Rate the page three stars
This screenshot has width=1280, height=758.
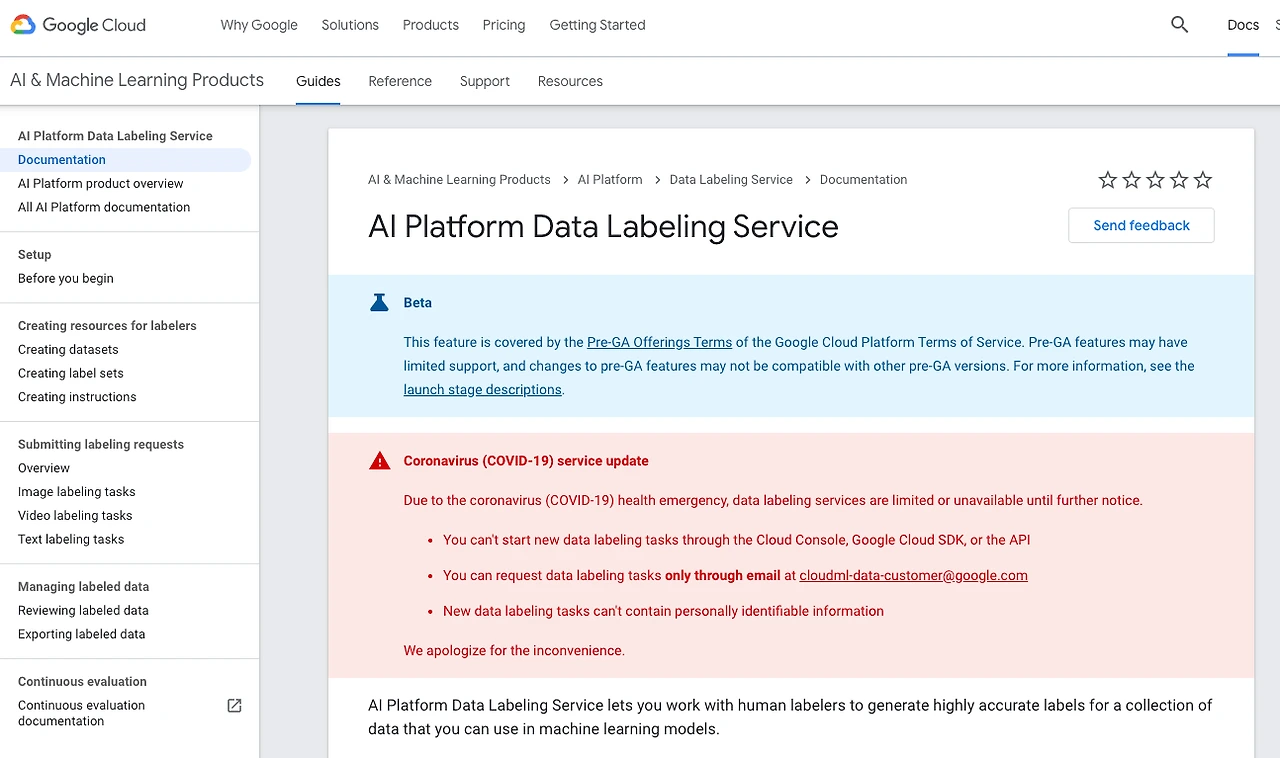click(1155, 180)
